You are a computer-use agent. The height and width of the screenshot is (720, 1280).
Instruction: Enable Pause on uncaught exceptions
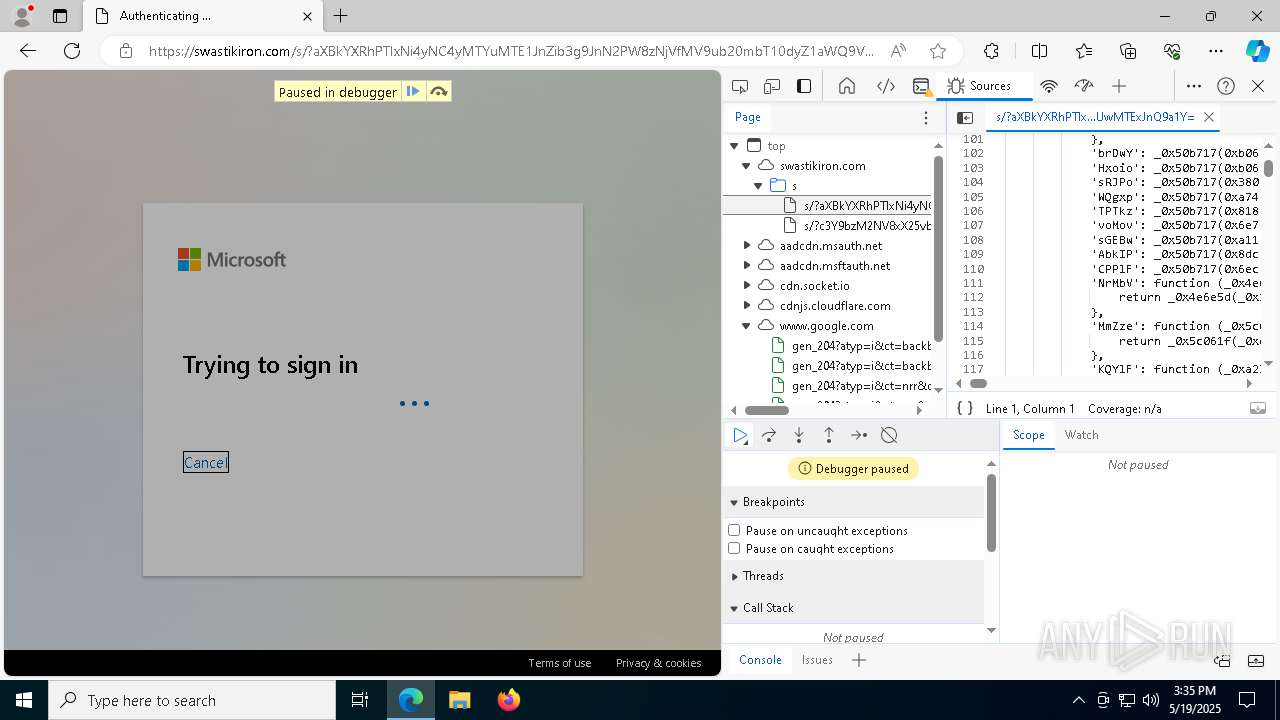(734, 530)
